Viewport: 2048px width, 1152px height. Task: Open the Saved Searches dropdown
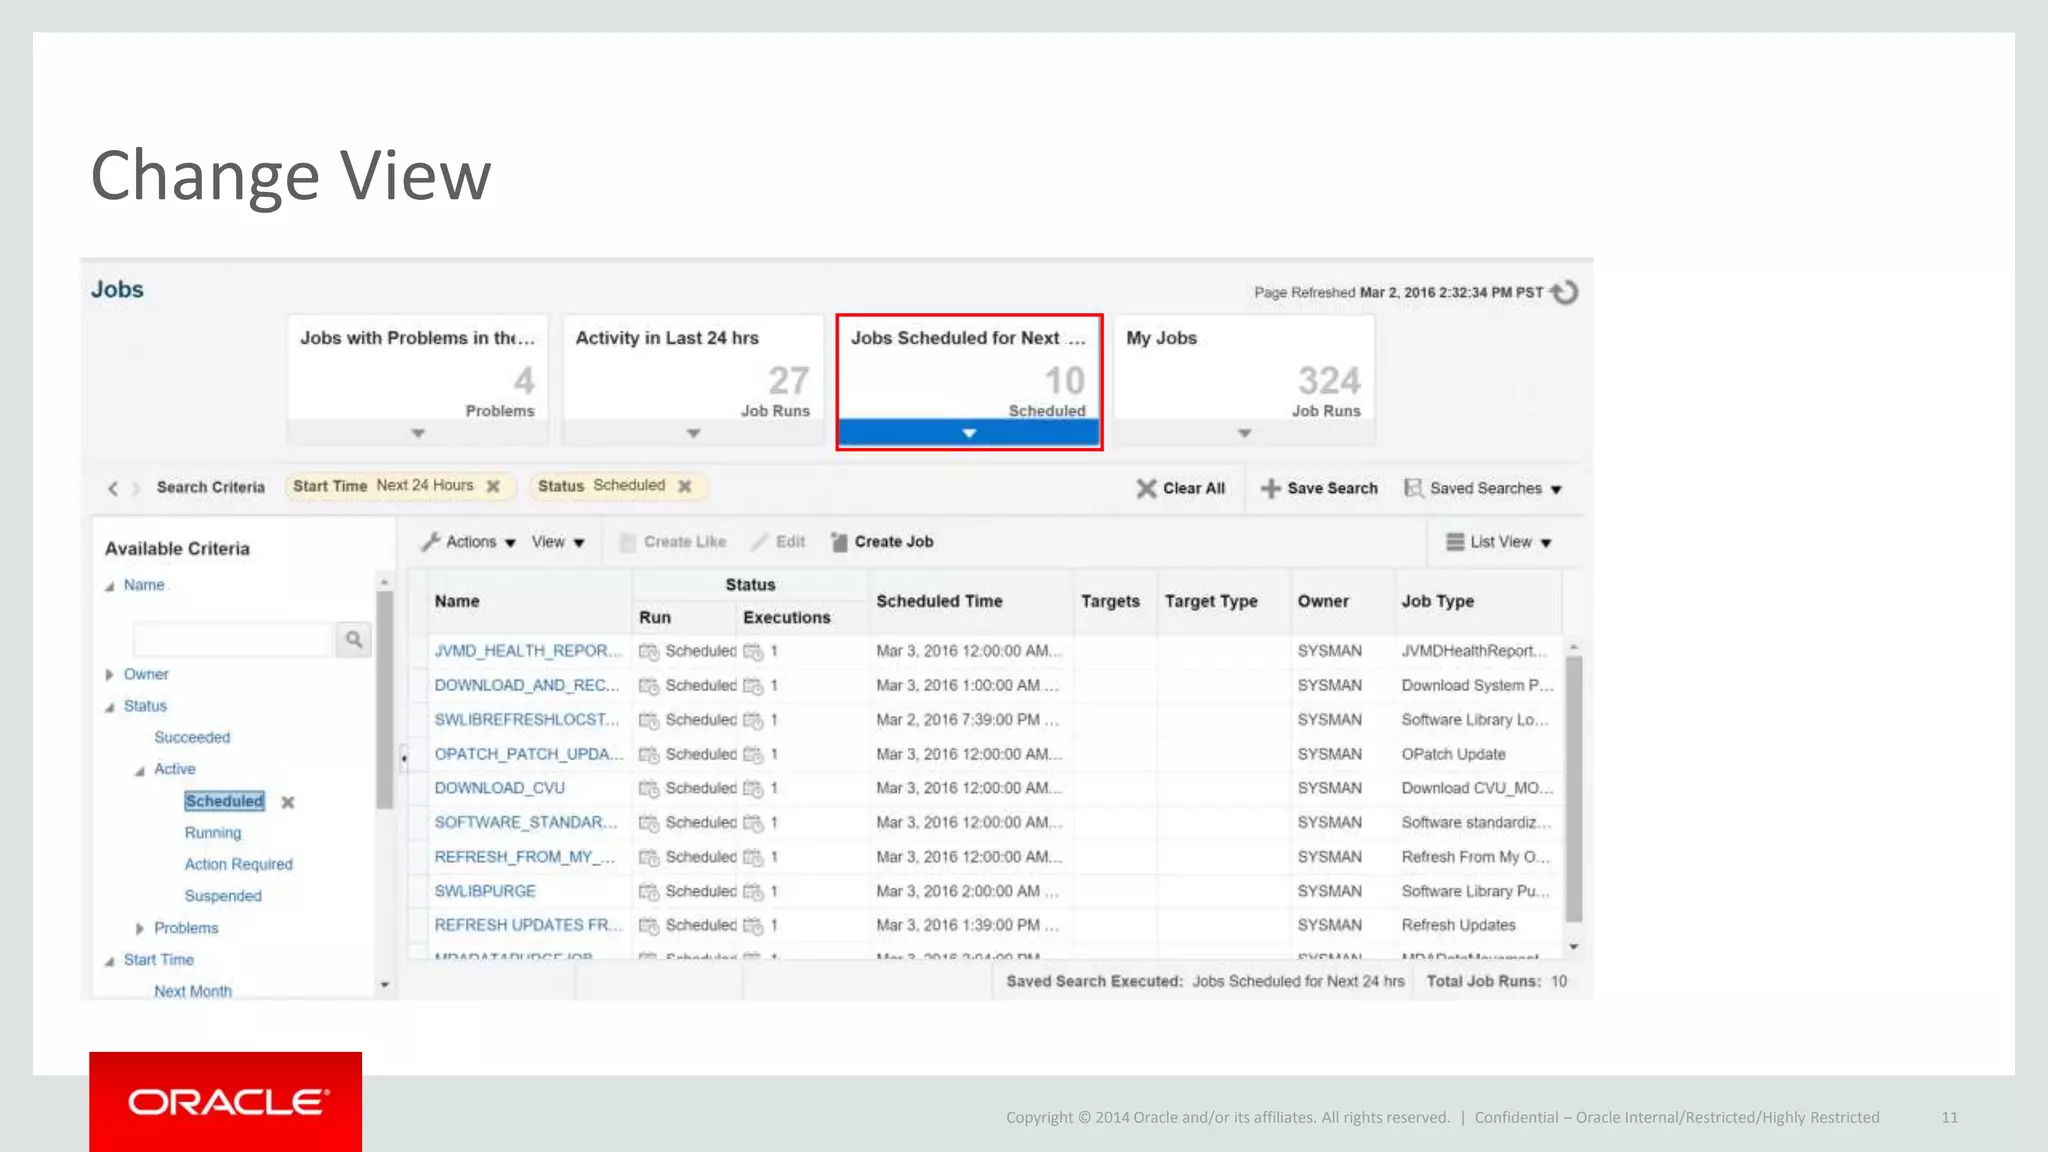[1484, 488]
